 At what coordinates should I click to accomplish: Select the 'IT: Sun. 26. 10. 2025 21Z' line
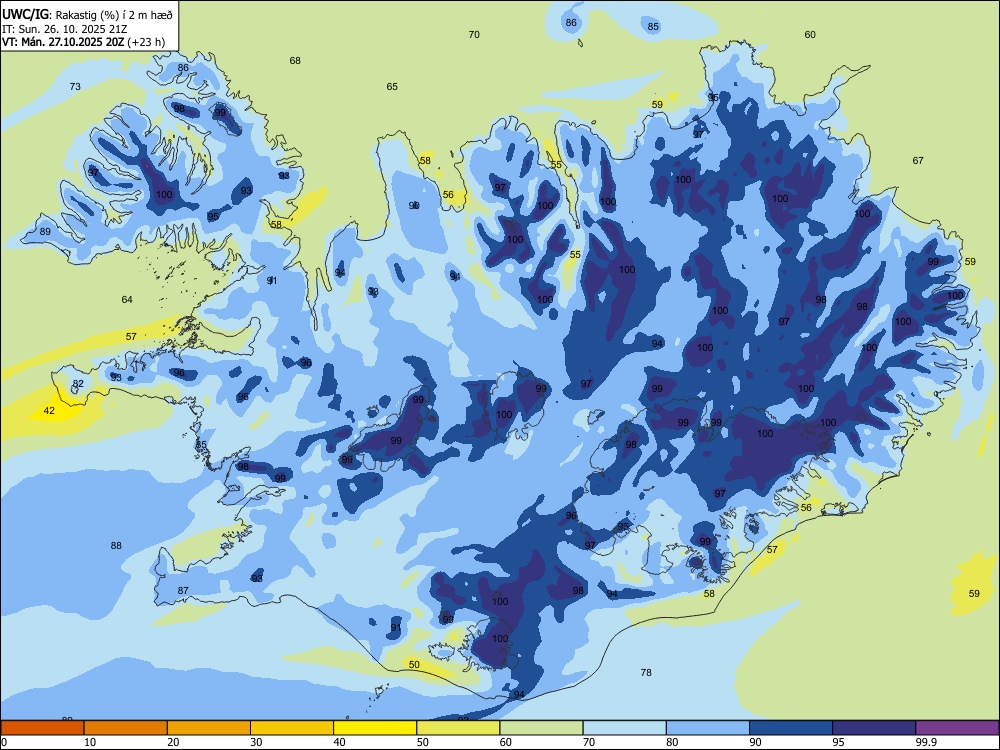tap(64, 29)
